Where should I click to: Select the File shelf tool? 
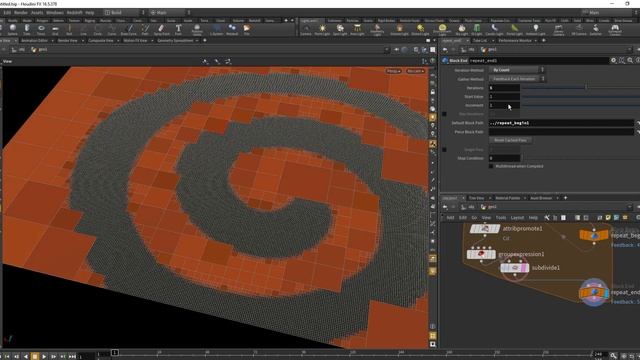coord(247,29)
